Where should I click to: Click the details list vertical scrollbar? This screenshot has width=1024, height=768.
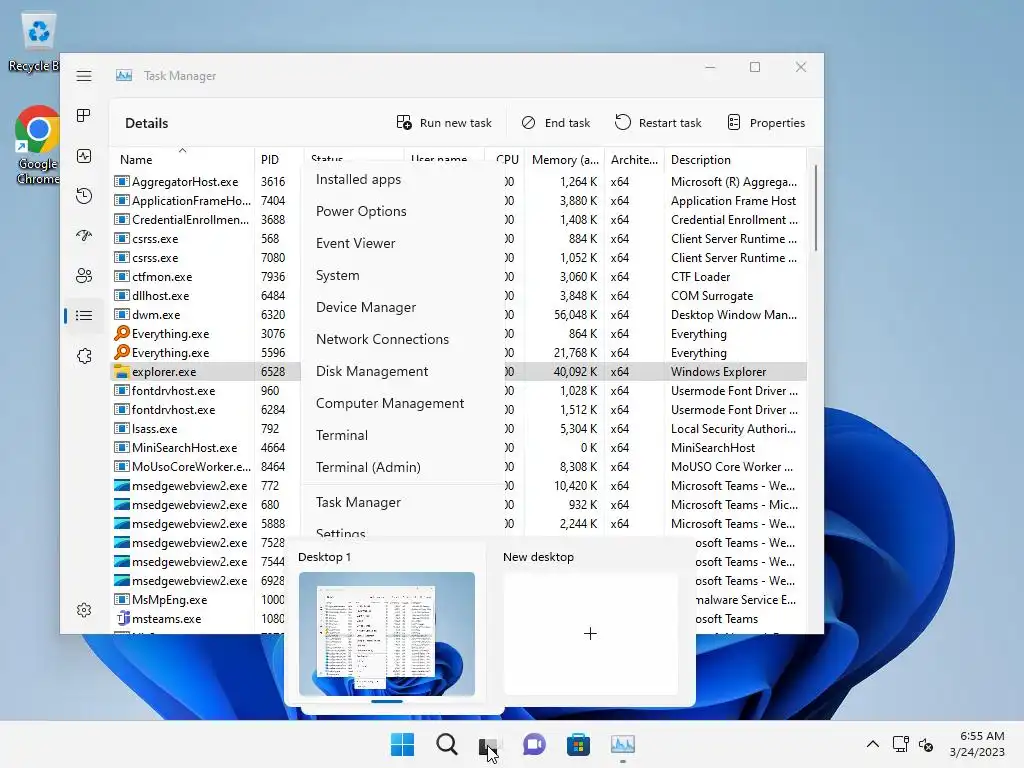click(816, 209)
